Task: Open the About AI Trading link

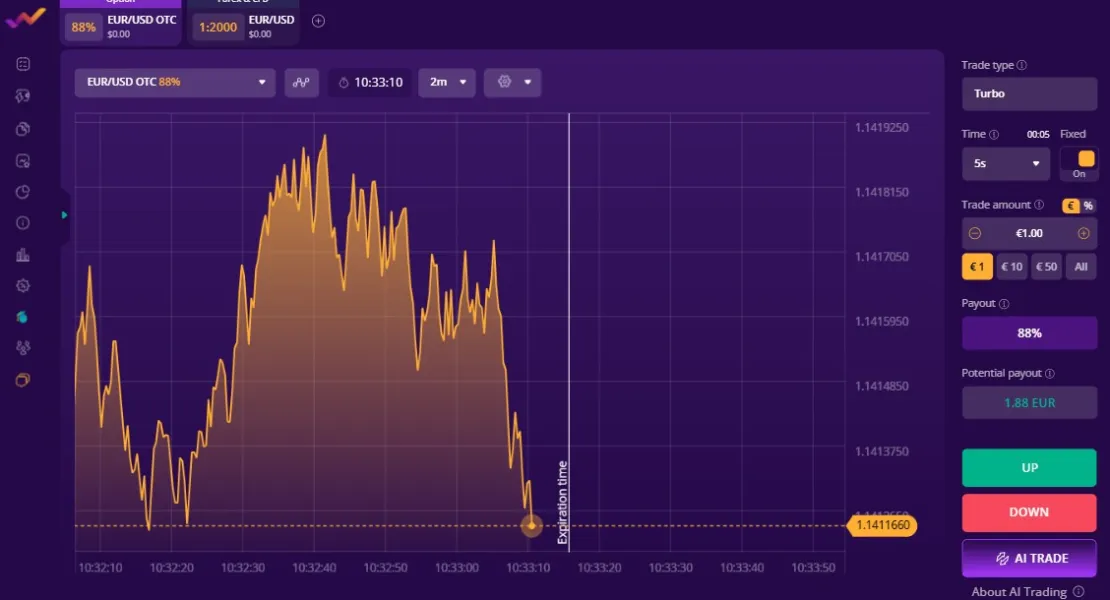Action: [x=1019, y=592]
